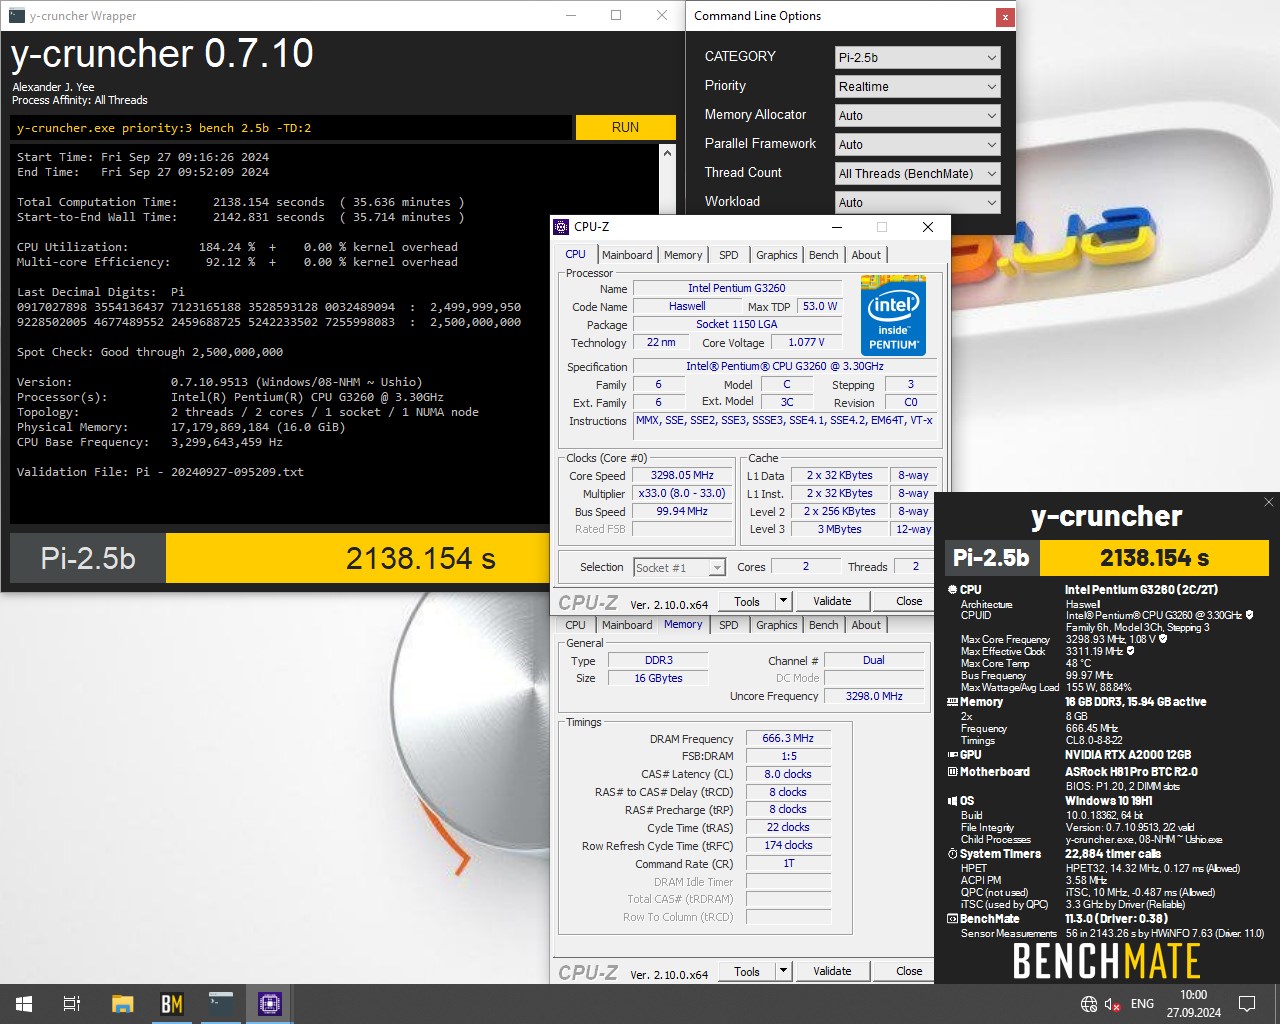Click the Pi-2.5b label in the BenchMate panel

coord(992,558)
